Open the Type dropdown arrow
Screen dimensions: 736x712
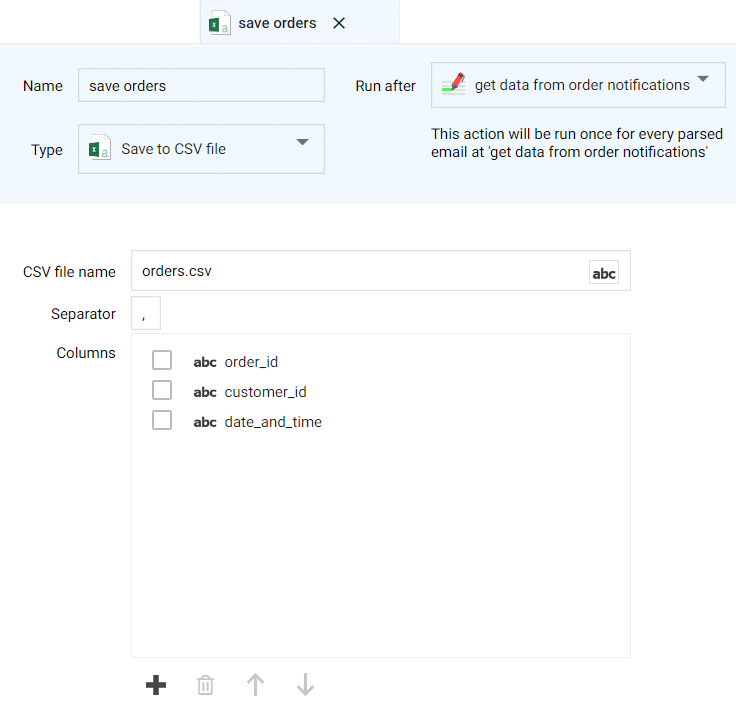[302, 142]
